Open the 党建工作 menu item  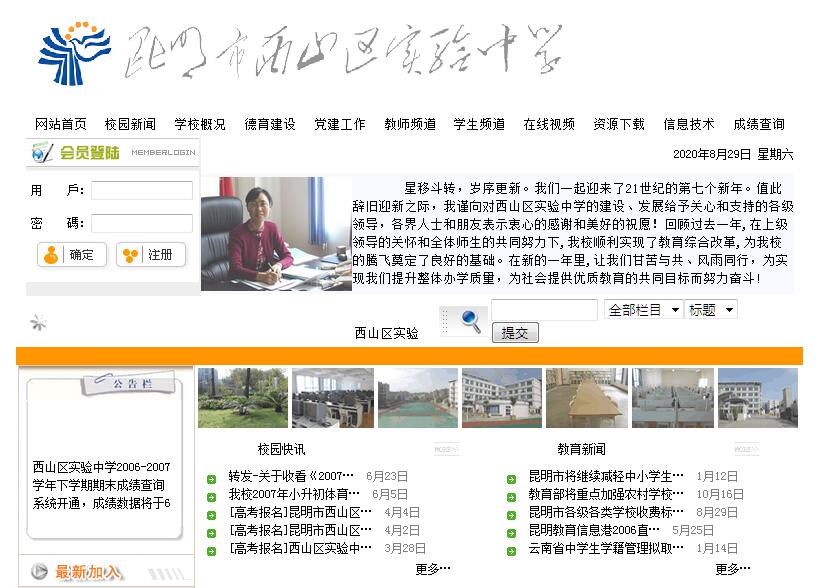[x=340, y=124]
